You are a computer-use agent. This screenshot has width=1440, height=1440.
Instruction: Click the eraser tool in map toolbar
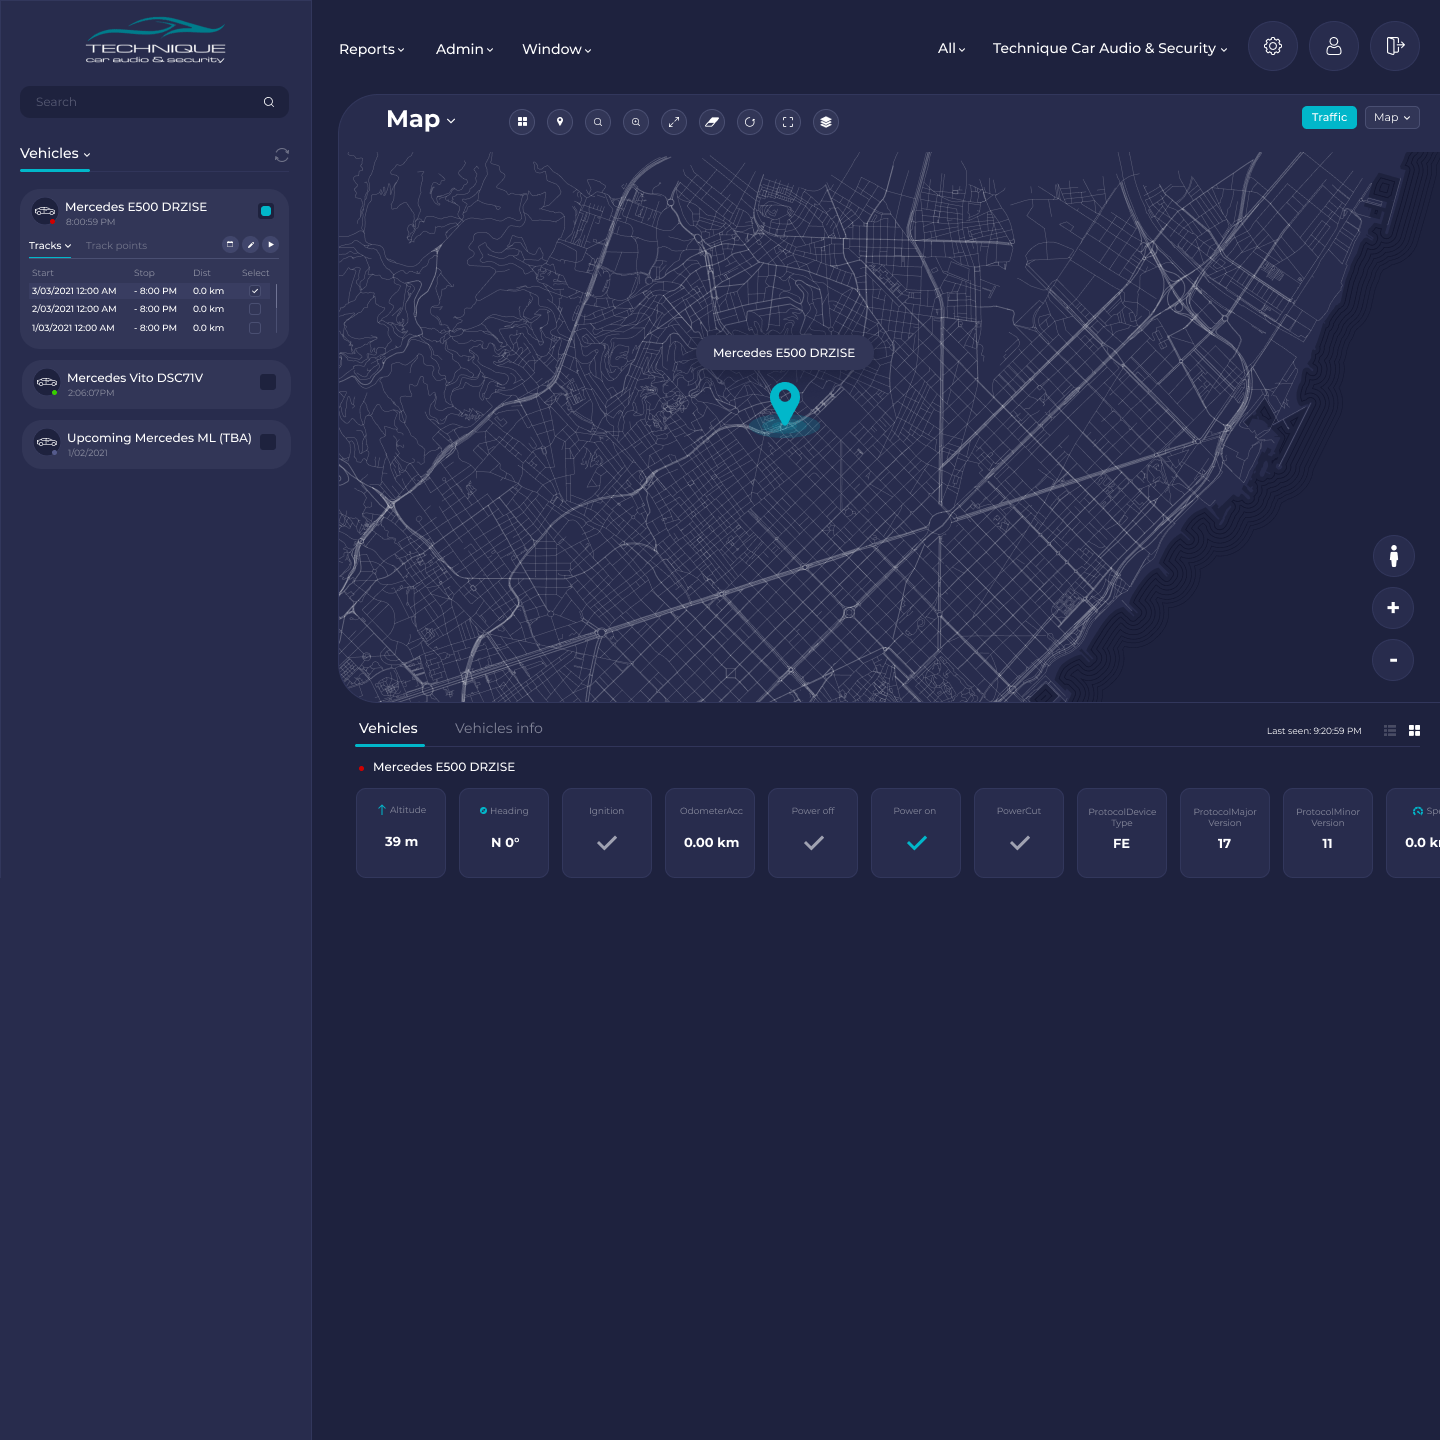click(712, 122)
